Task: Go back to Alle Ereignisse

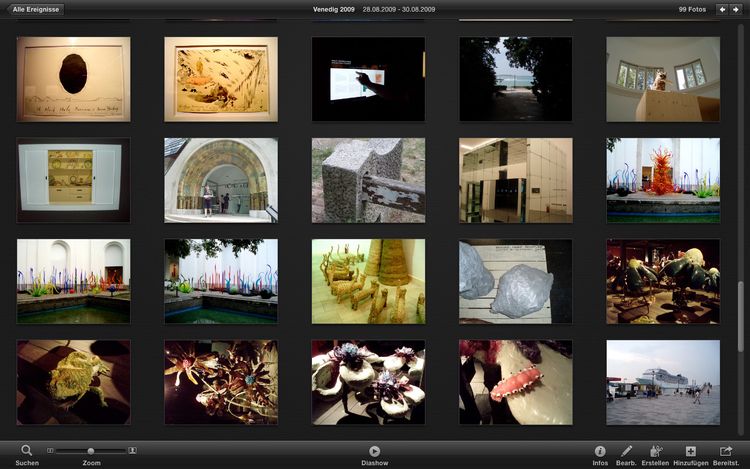Action: 37,9
